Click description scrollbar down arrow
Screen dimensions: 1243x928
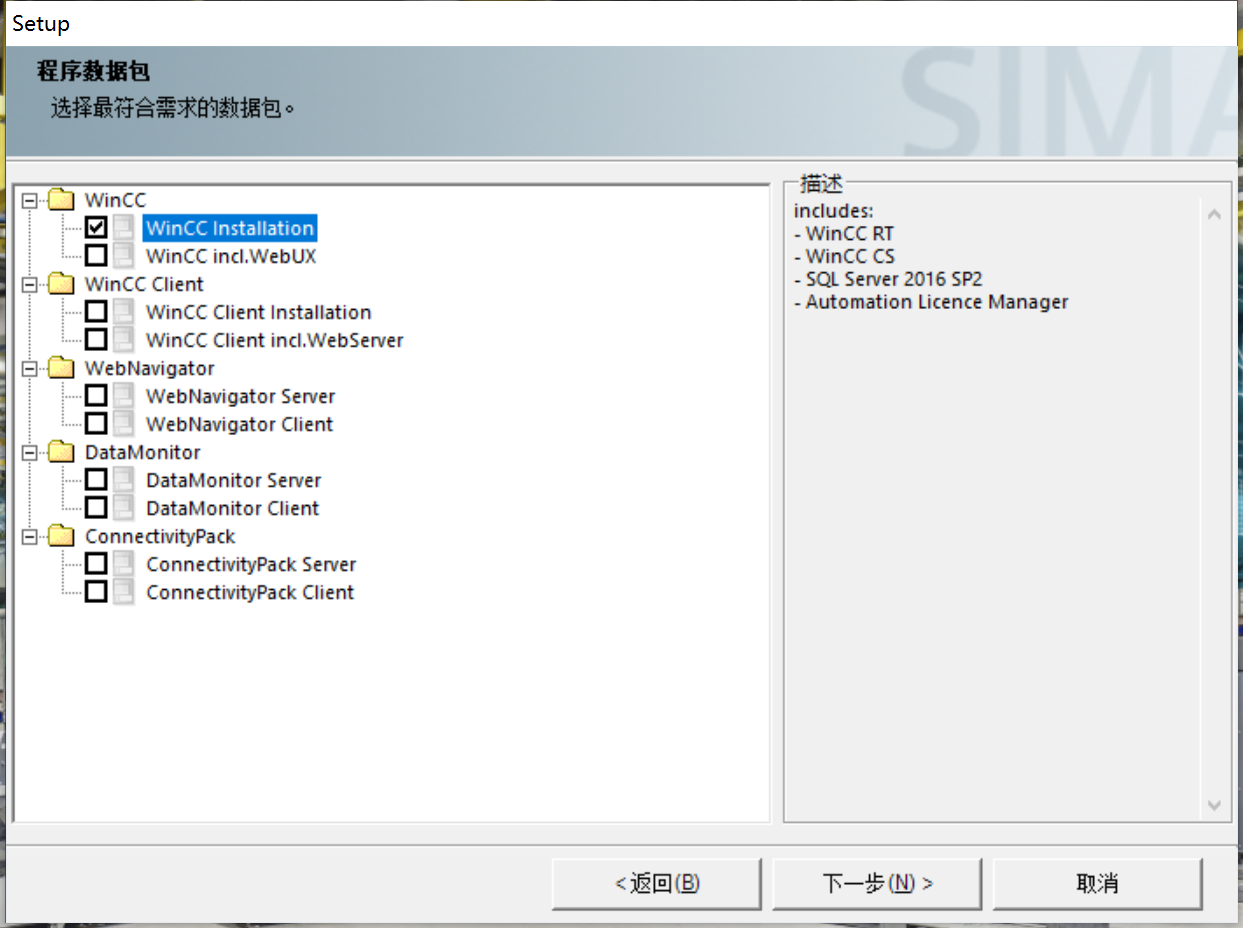coord(1213,805)
